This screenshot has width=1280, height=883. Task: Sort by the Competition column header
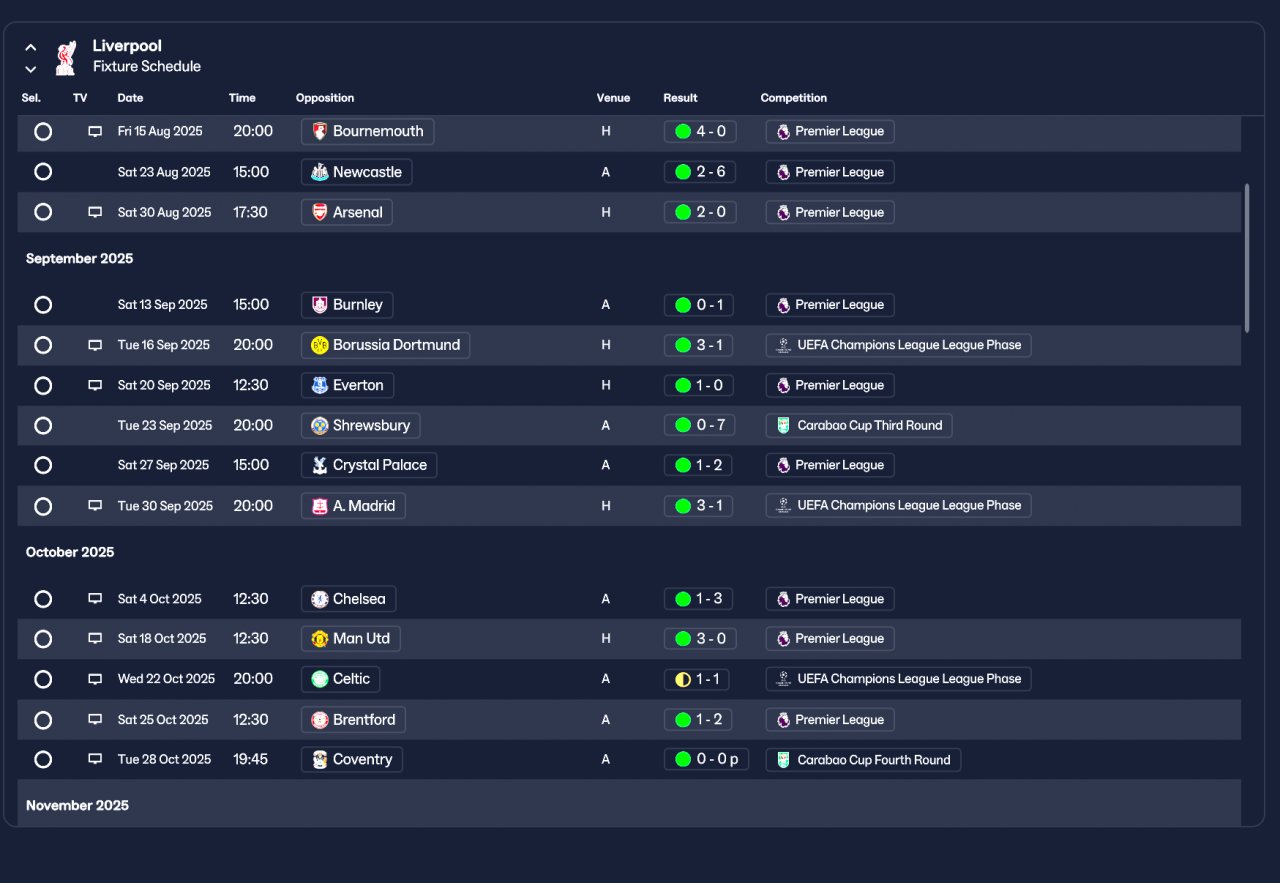click(793, 98)
